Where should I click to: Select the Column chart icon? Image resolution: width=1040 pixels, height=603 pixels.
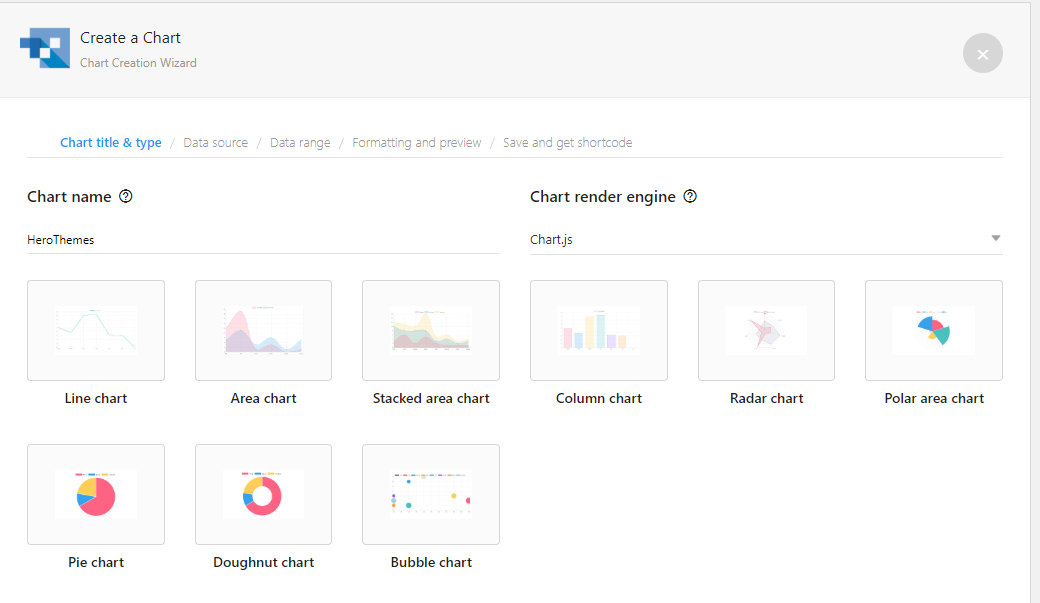(599, 330)
